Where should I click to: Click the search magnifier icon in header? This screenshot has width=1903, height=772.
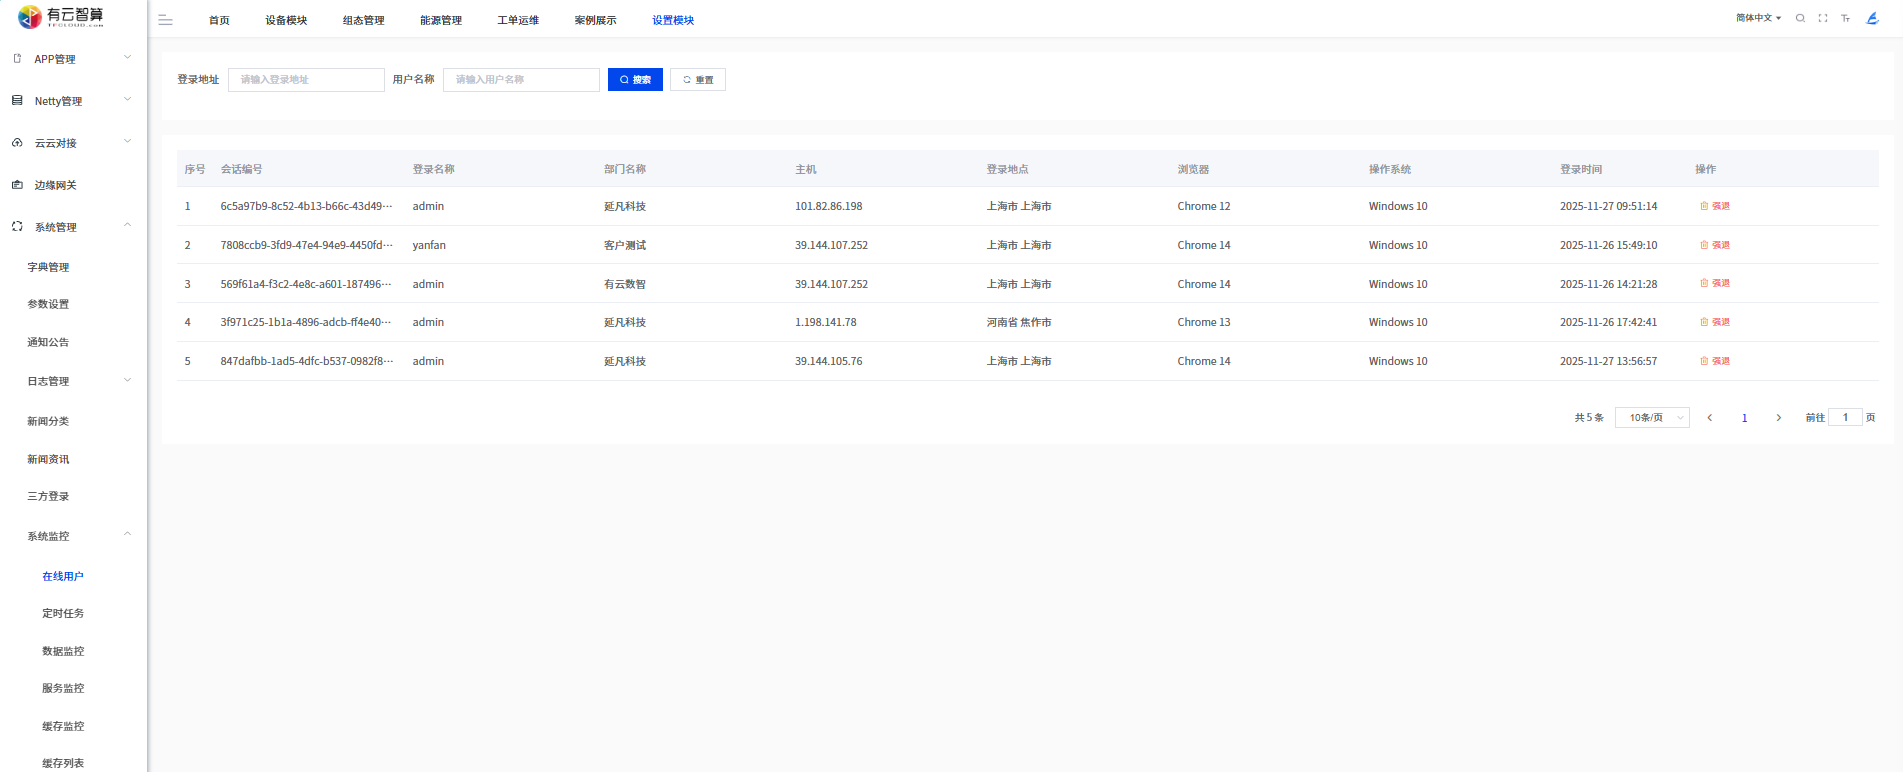1800,18
